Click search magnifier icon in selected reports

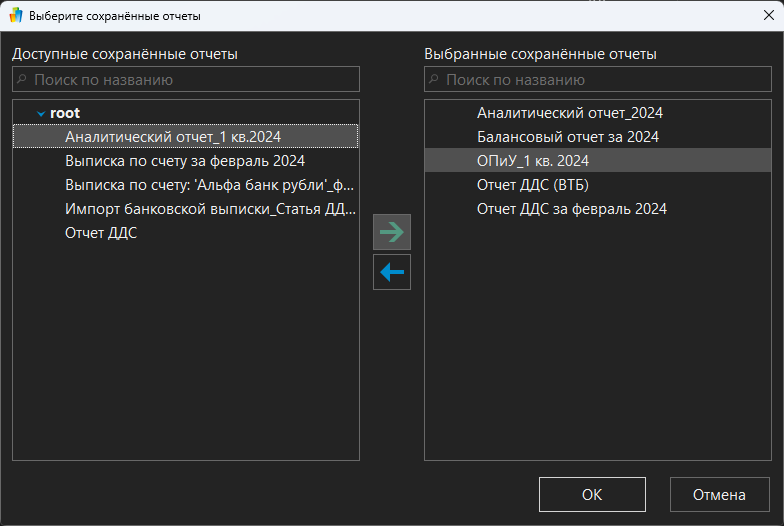click(x=435, y=79)
